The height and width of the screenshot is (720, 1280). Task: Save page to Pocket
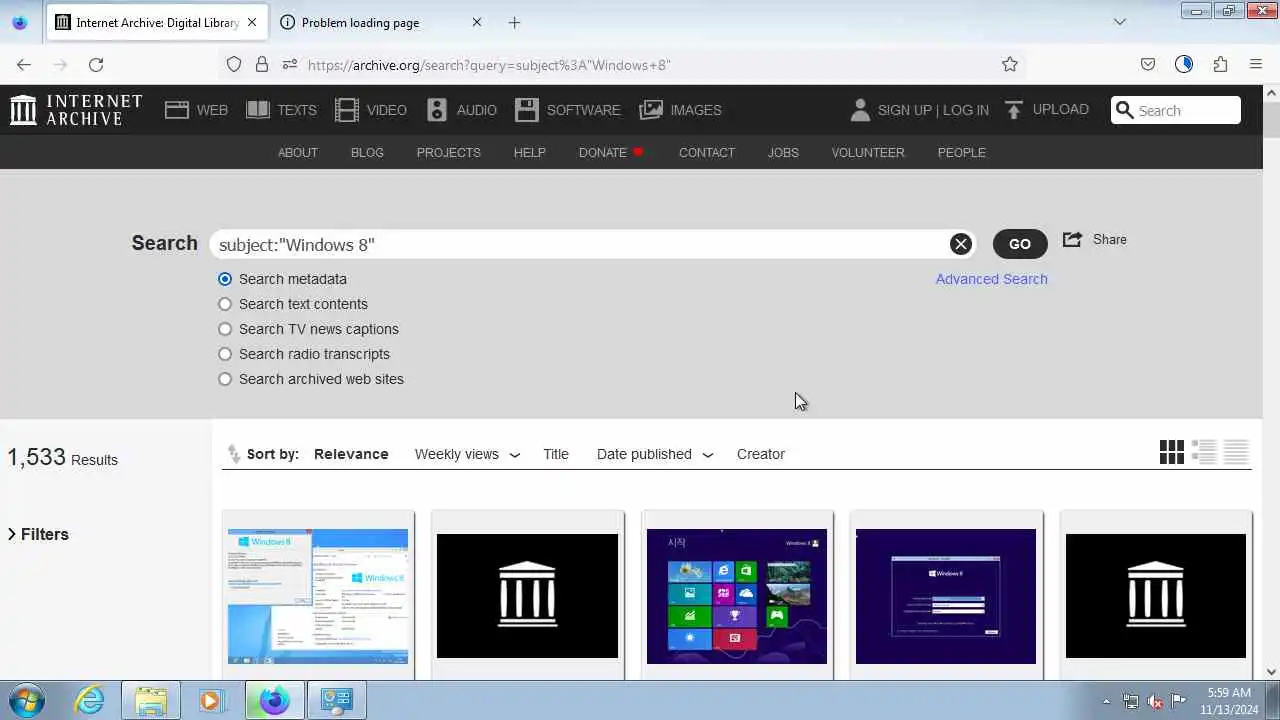1148,64
